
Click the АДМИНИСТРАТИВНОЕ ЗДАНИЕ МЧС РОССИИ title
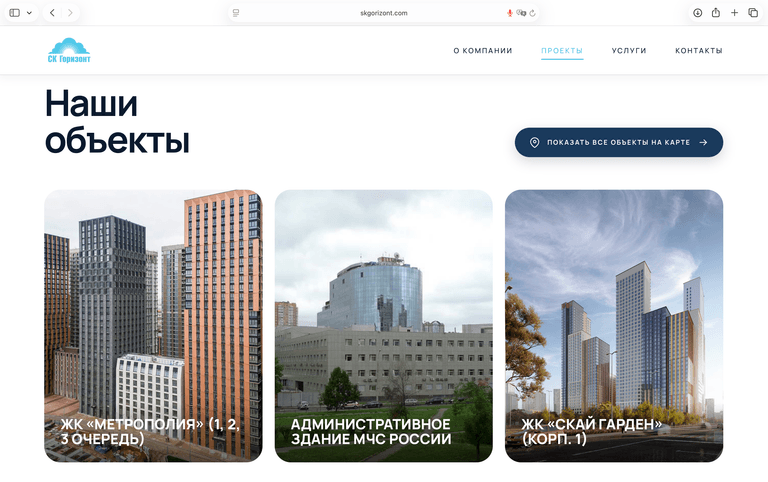[371, 431]
